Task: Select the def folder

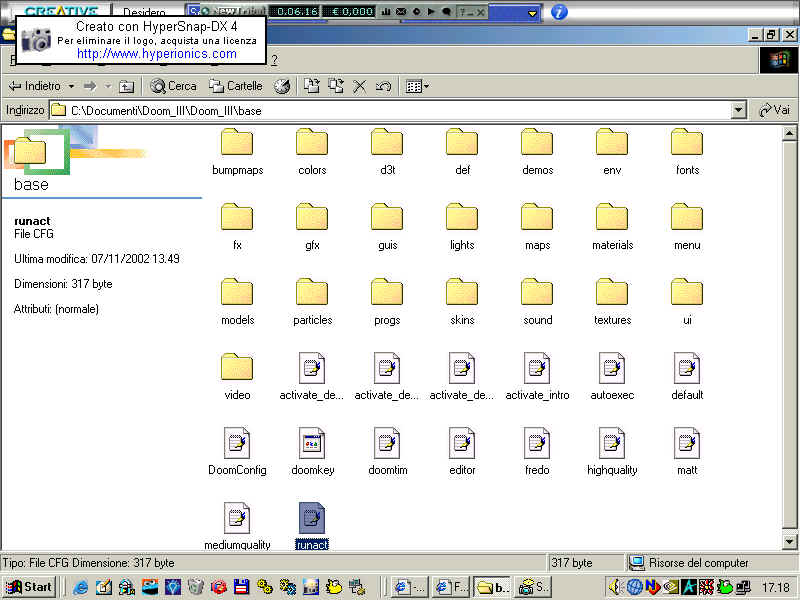Action: click(x=462, y=152)
